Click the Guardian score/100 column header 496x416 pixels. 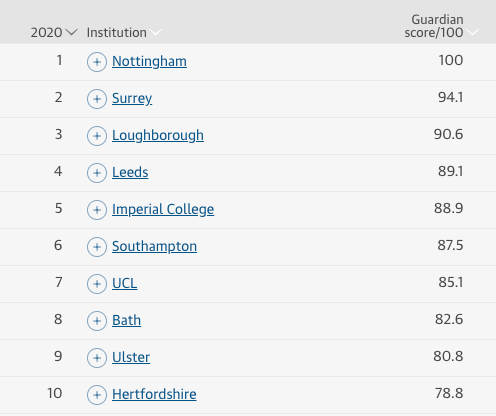[434, 26]
